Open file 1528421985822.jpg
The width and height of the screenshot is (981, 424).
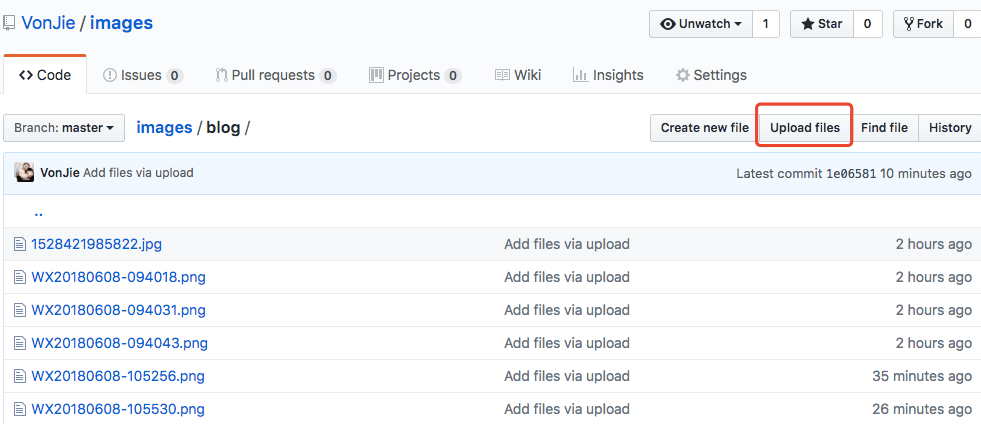pos(96,244)
